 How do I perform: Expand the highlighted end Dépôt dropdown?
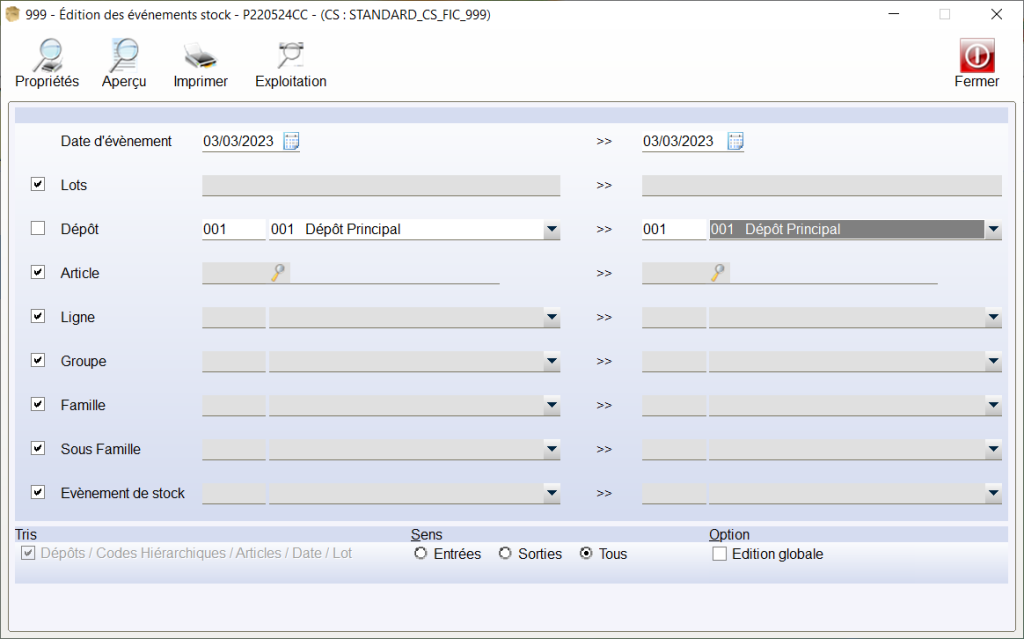pos(992,230)
